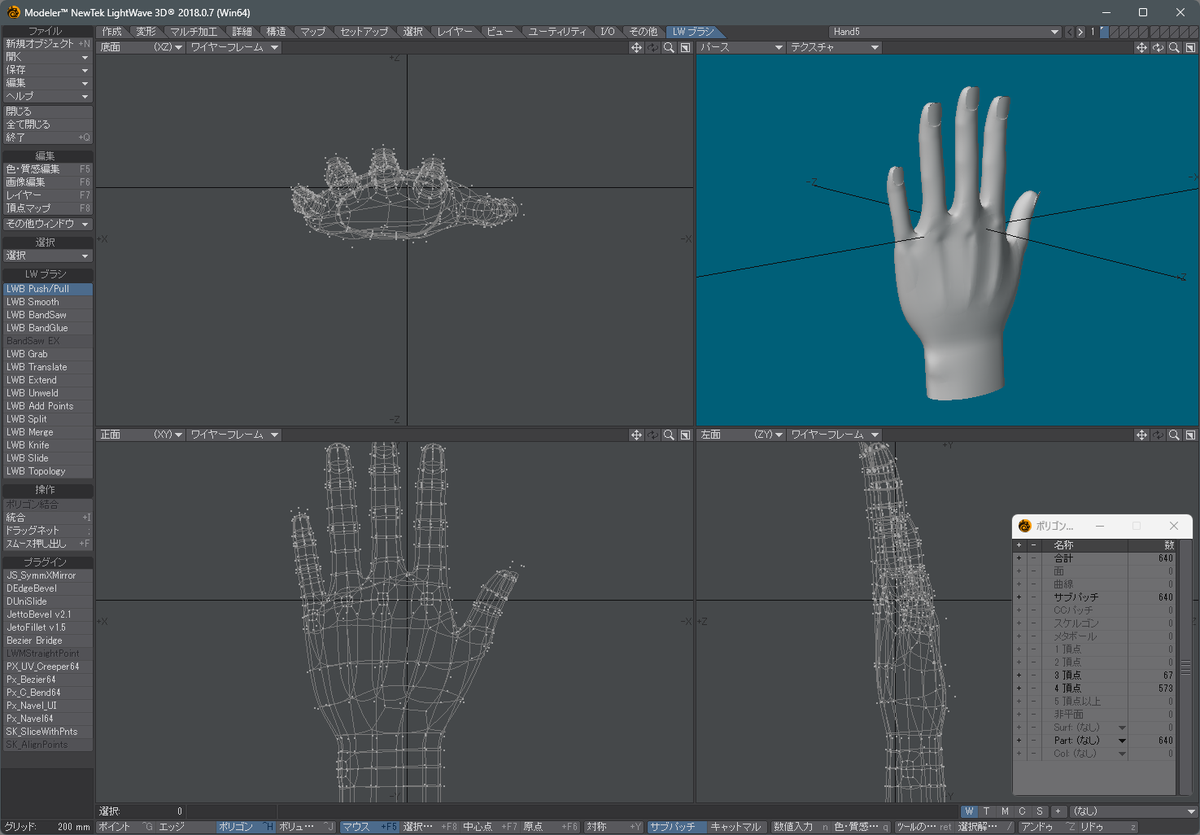Click the zoom magnifier in the 左面 viewport
This screenshot has height=835, width=1200.
(x=1175, y=435)
